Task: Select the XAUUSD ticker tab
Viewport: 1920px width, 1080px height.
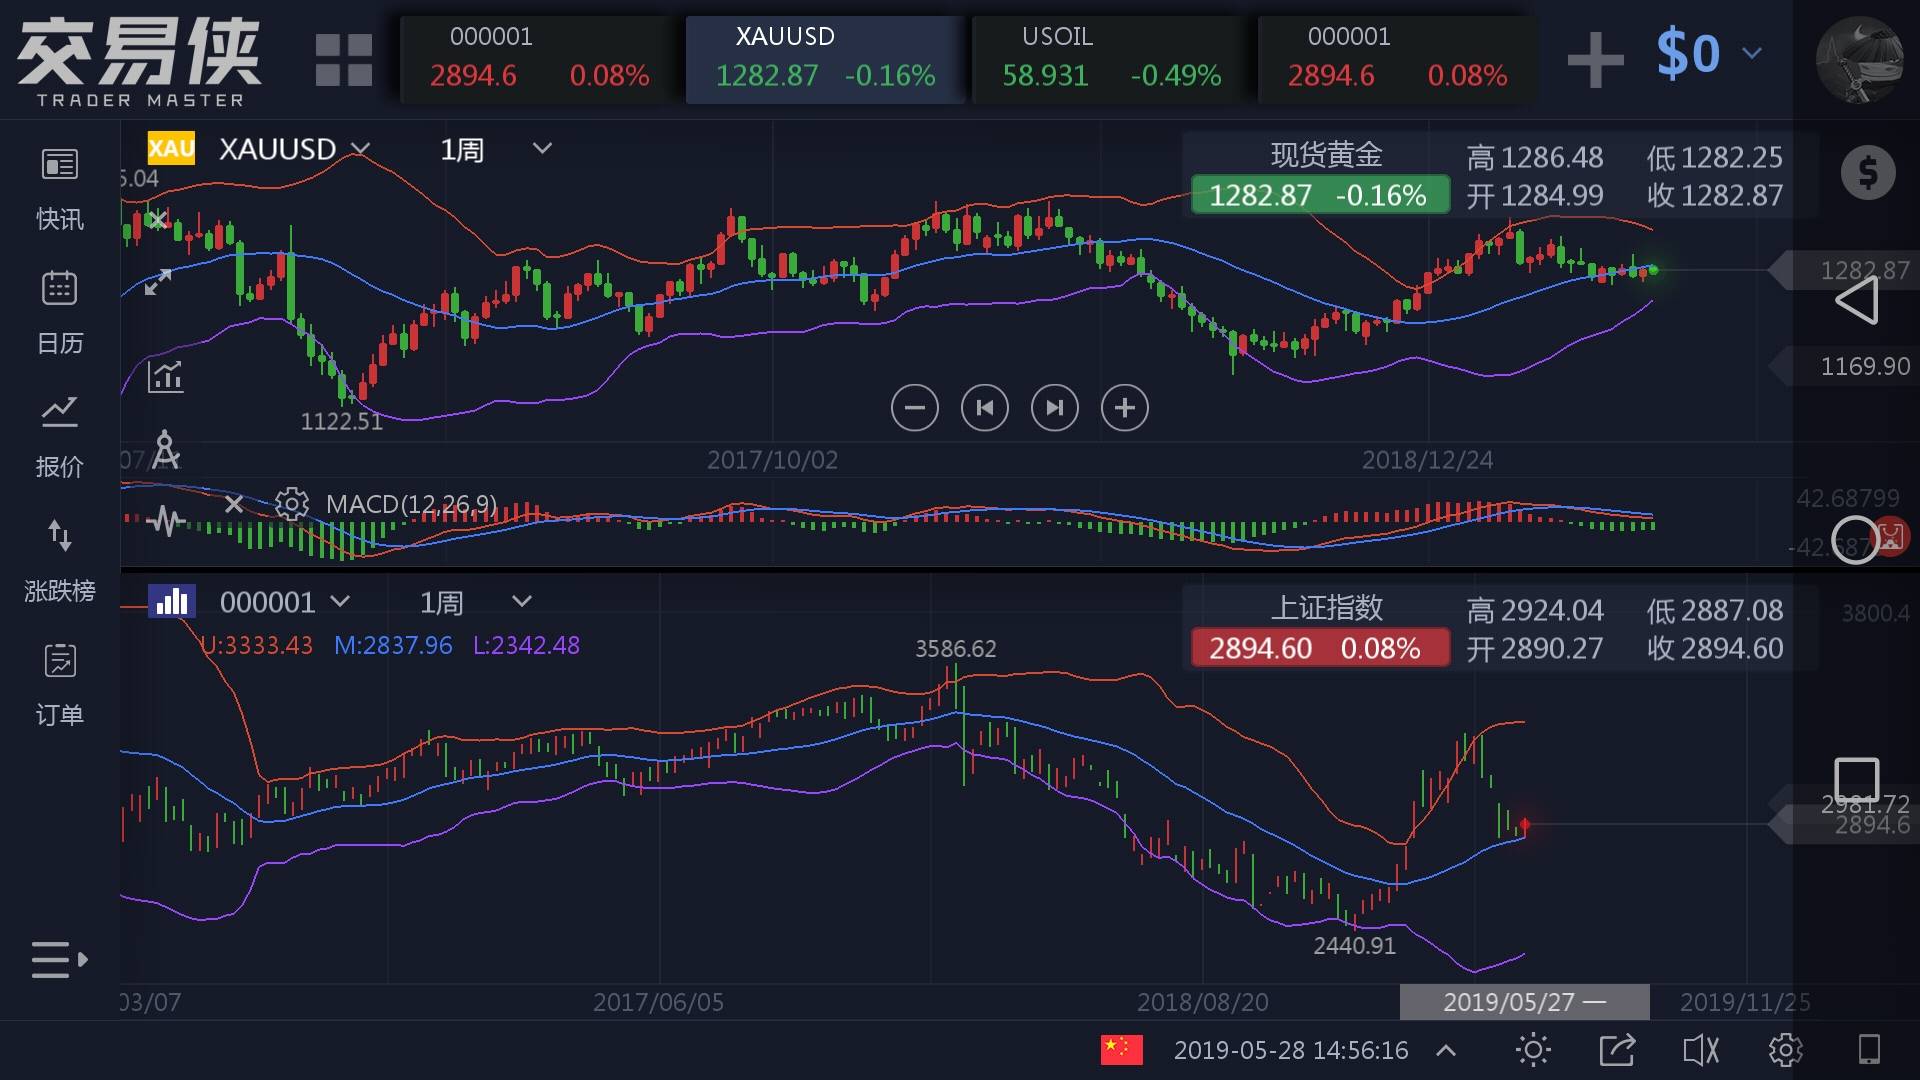Action: (x=824, y=58)
